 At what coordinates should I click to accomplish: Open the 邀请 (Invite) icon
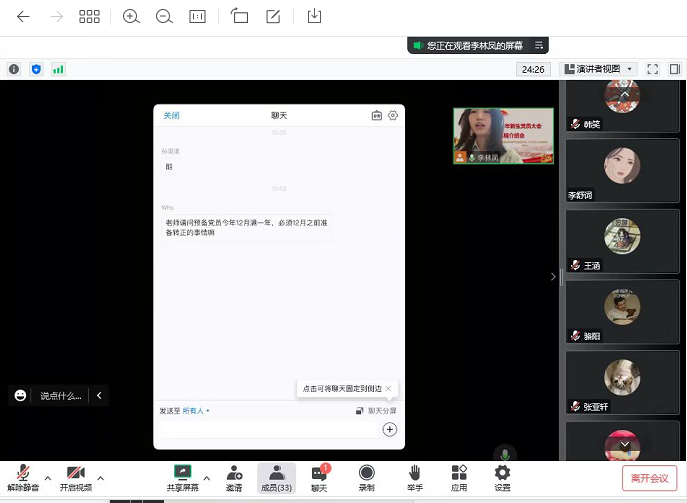[234, 477]
